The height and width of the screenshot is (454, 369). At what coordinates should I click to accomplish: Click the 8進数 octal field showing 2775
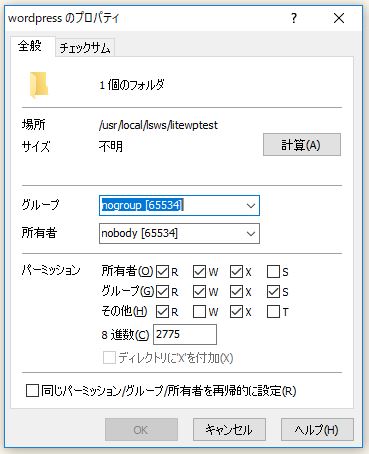pyautogui.click(x=185, y=334)
